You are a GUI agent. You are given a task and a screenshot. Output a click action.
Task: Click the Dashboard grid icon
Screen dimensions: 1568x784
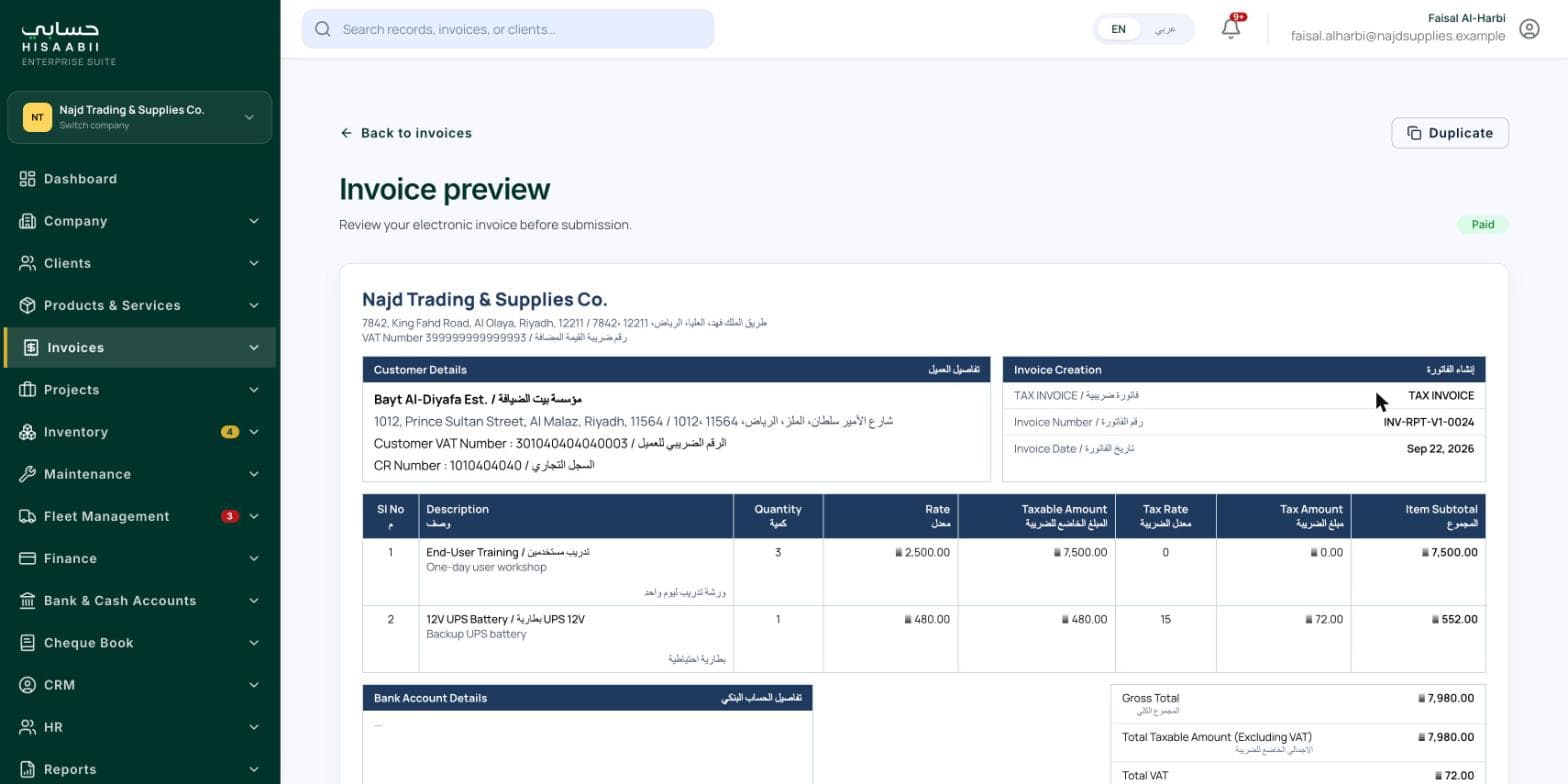(27, 179)
